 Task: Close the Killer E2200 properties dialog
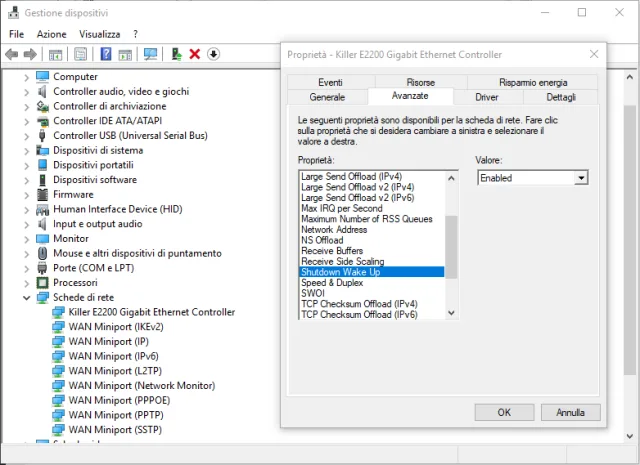tap(594, 54)
